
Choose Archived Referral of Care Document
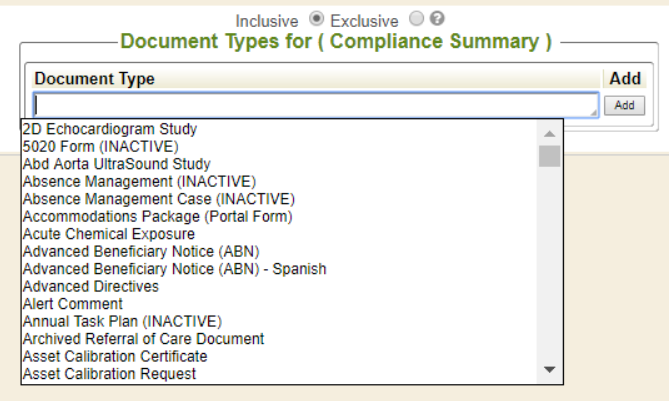(143, 339)
